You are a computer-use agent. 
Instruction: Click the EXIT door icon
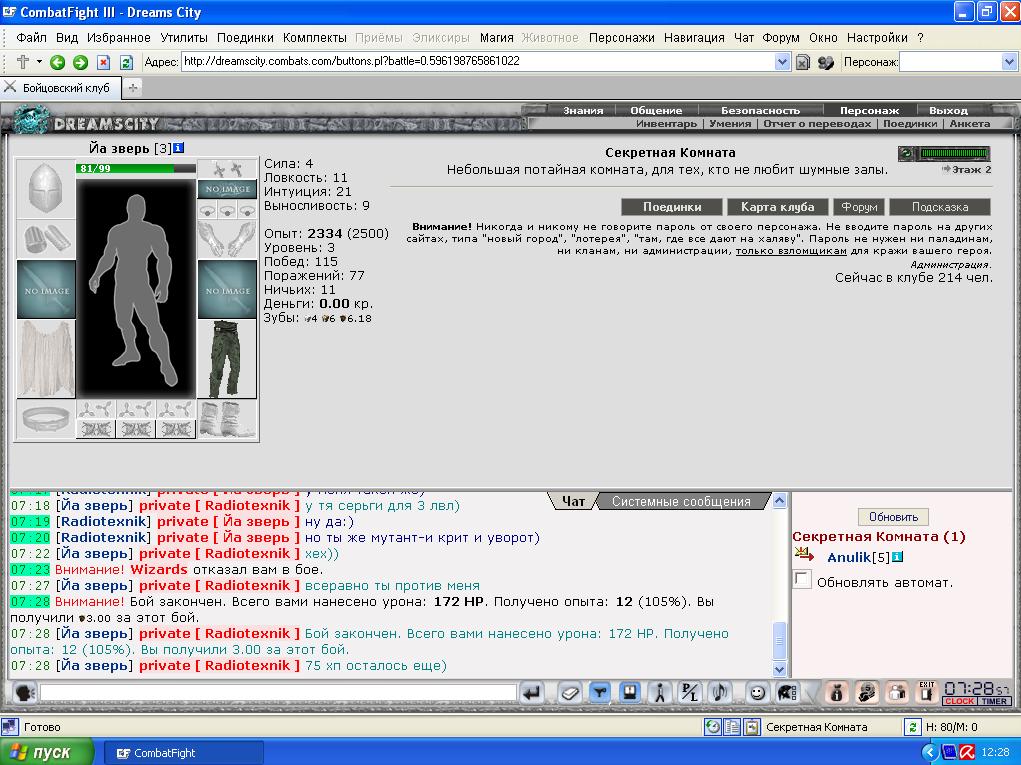pos(927,693)
